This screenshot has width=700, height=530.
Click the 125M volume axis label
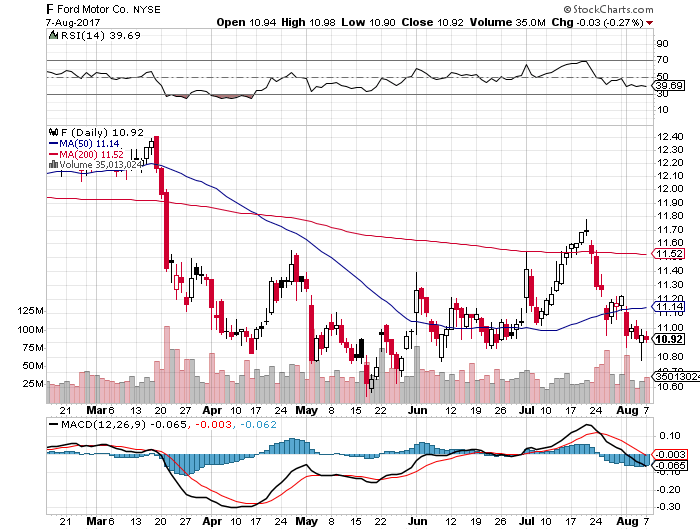coord(30,311)
